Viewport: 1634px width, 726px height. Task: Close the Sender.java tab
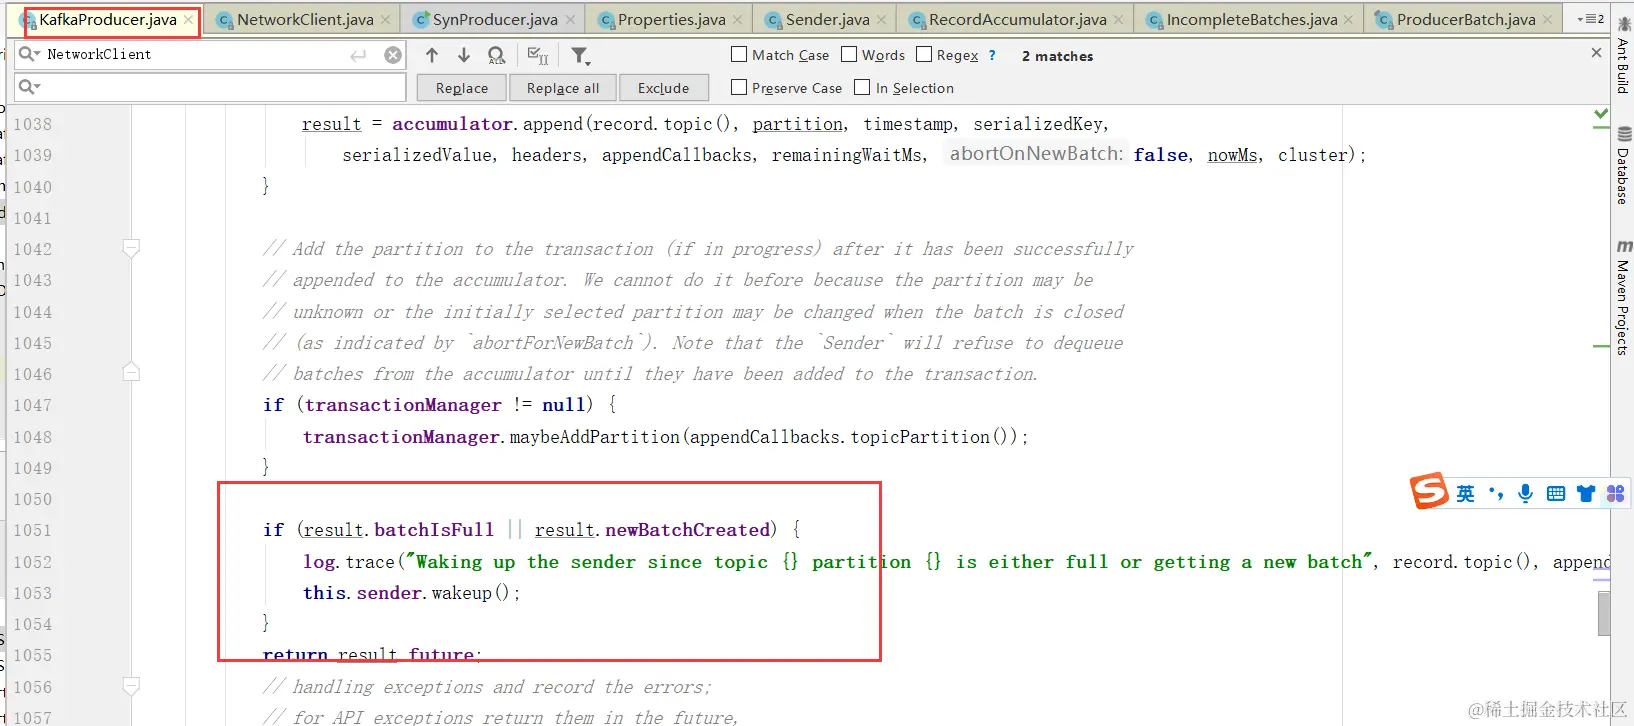(x=881, y=20)
